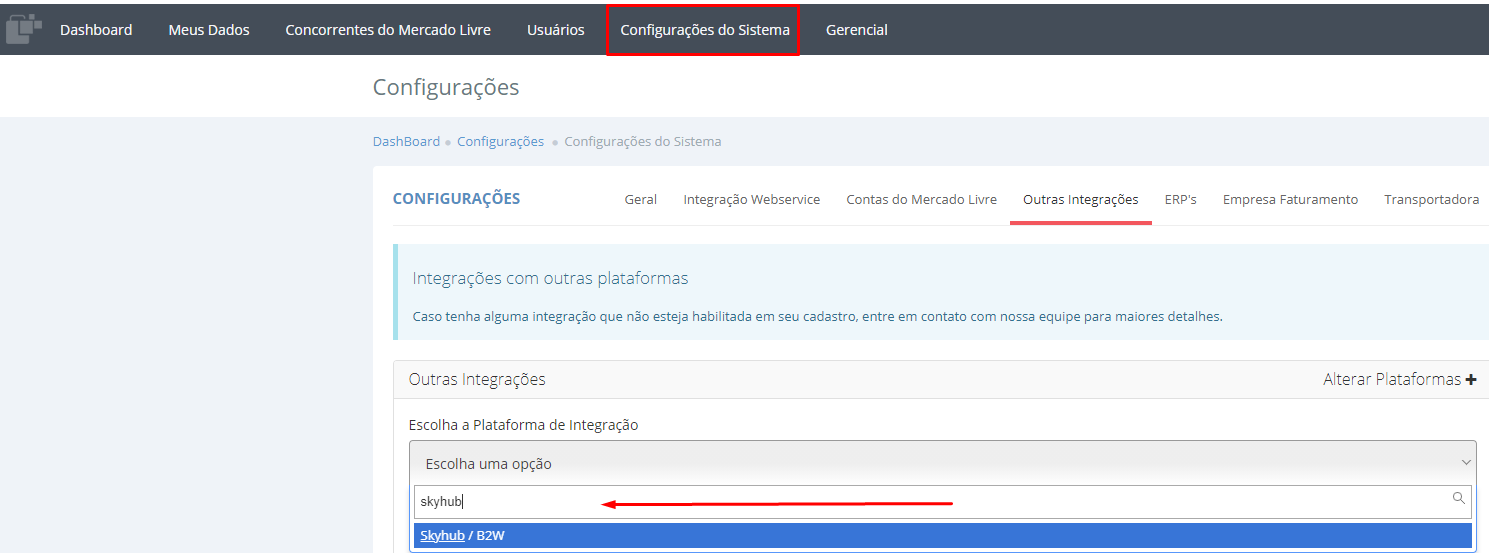
Task: Click Escolha a Plataforma de Integração label
Action: click(x=523, y=425)
